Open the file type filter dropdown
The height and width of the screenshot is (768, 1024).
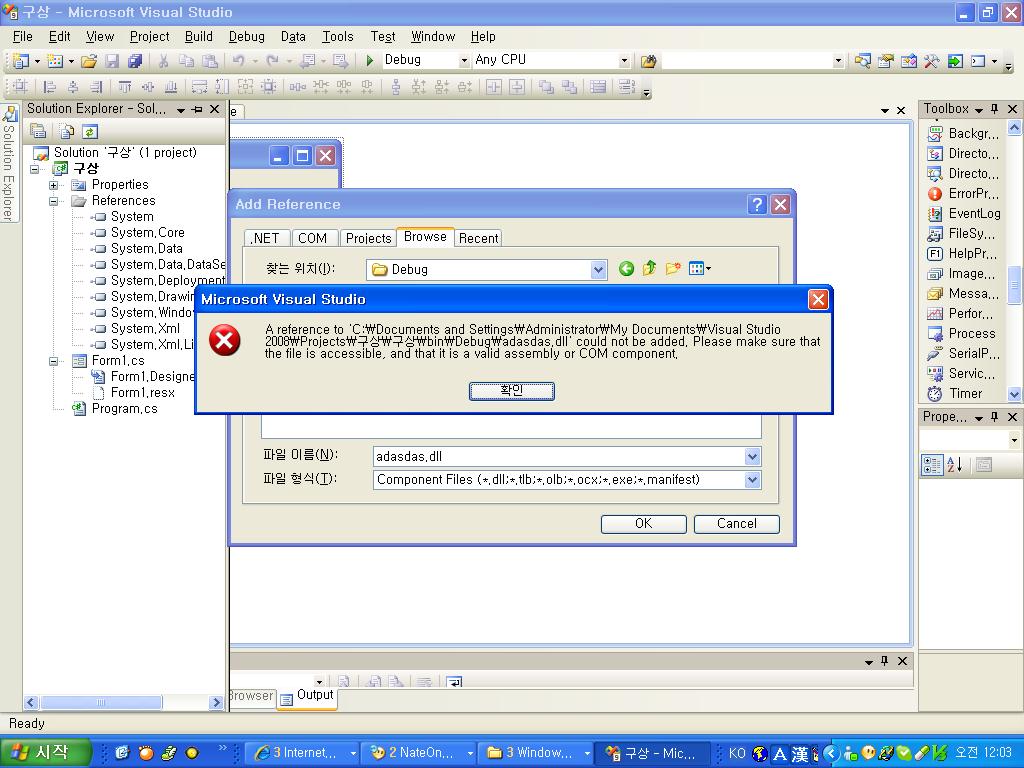pyautogui.click(x=752, y=479)
